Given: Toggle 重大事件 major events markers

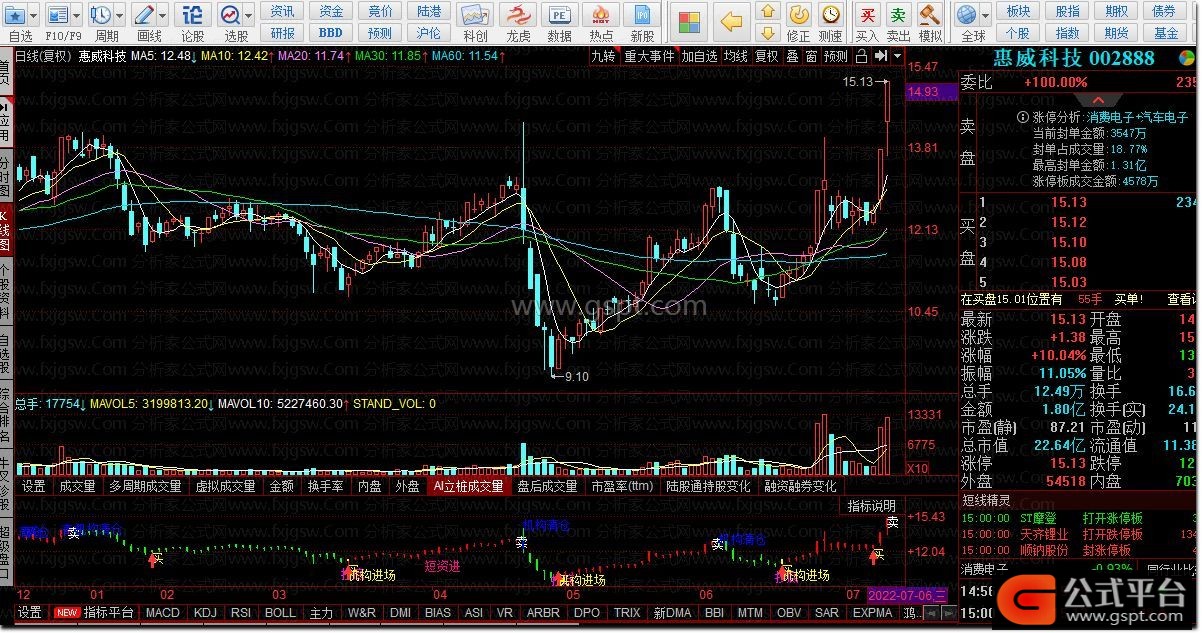Looking at the screenshot, I should (x=649, y=56).
